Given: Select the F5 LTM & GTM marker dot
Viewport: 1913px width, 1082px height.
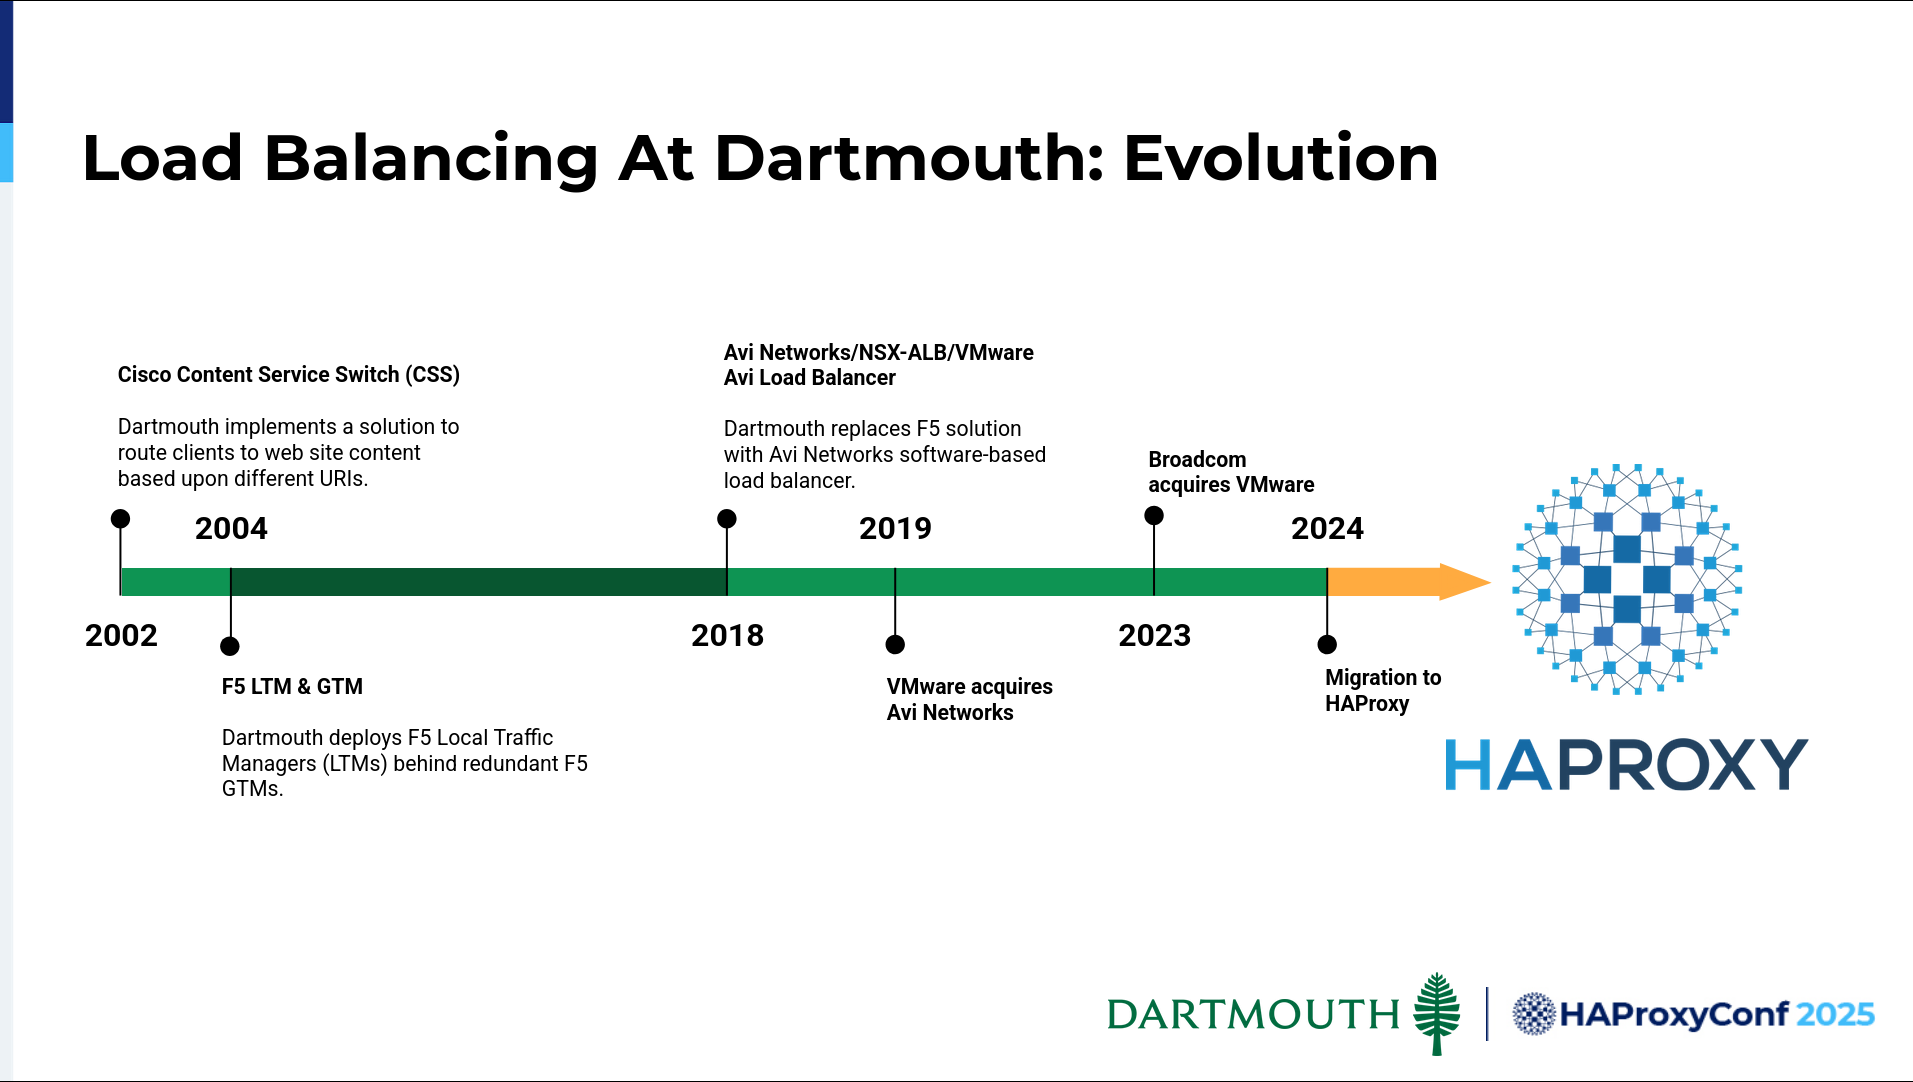Looking at the screenshot, I should 230,646.
